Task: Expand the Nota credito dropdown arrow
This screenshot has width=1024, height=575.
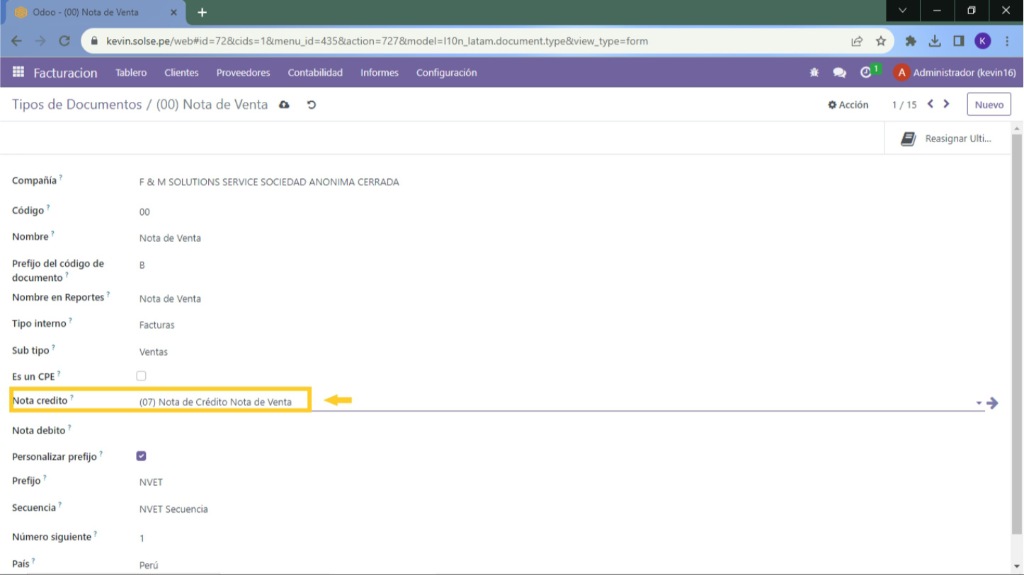Action: click(978, 403)
